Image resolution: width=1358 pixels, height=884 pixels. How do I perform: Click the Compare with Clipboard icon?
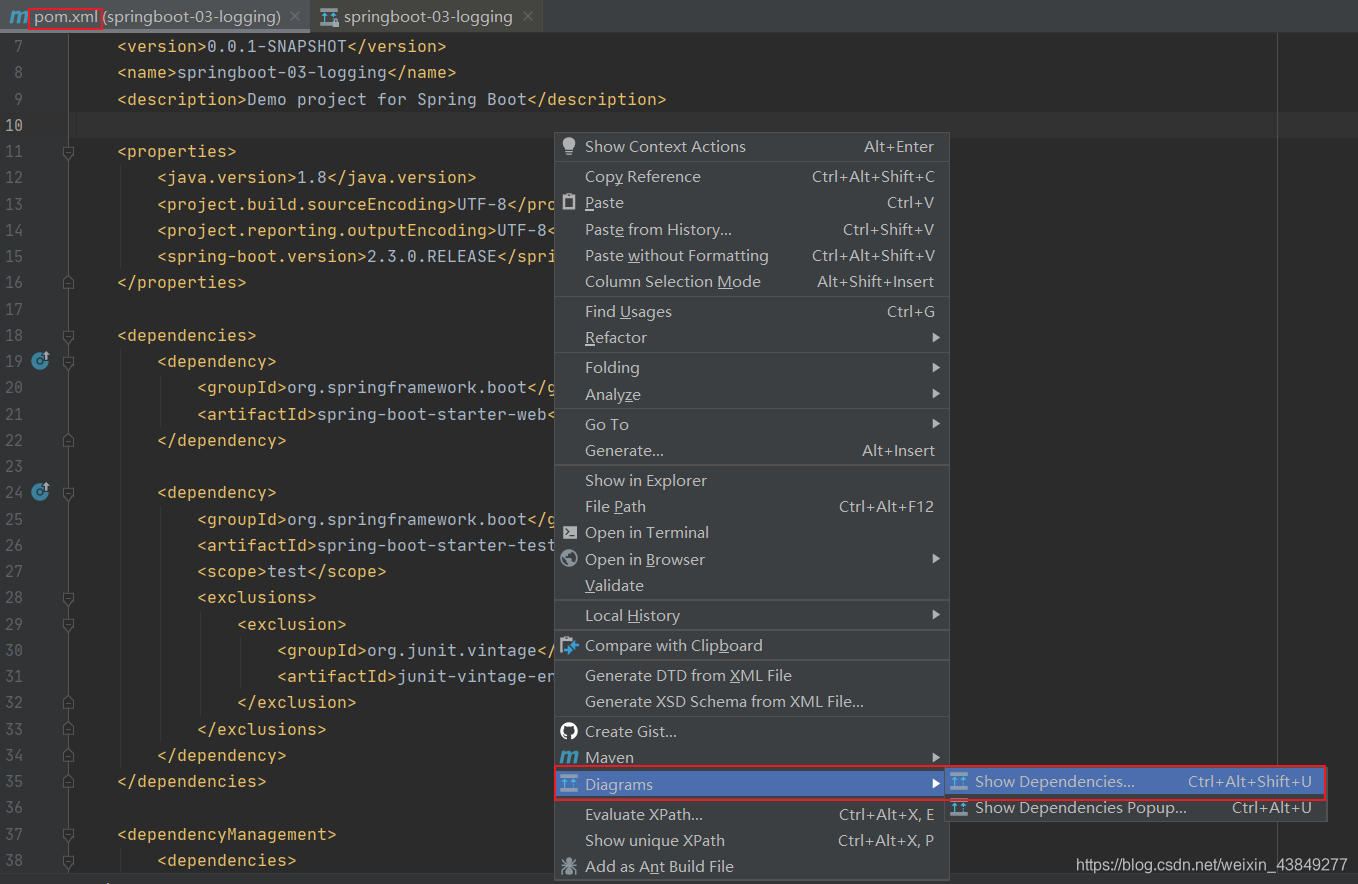569,646
